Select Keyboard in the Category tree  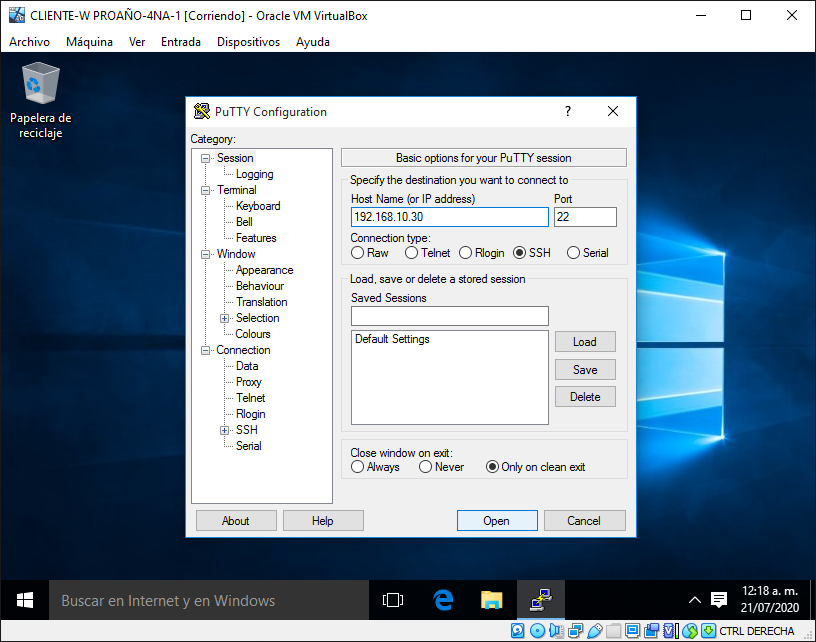[x=258, y=206]
